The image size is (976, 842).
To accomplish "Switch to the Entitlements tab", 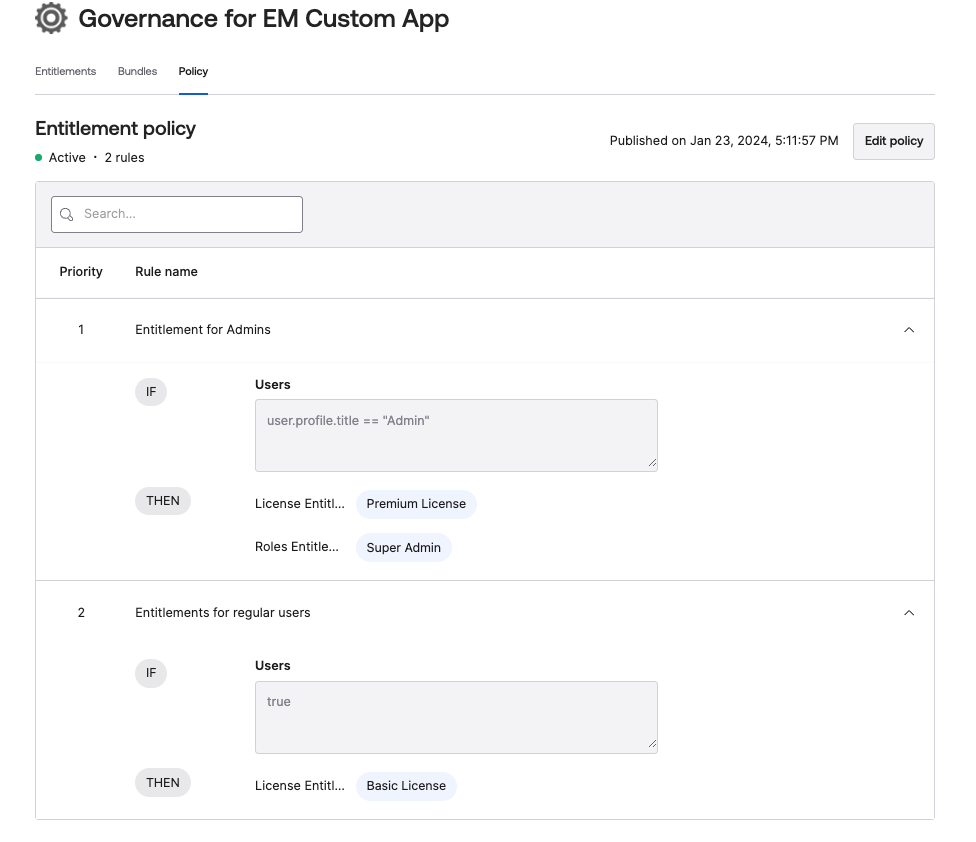I will click(x=65, y=71).
